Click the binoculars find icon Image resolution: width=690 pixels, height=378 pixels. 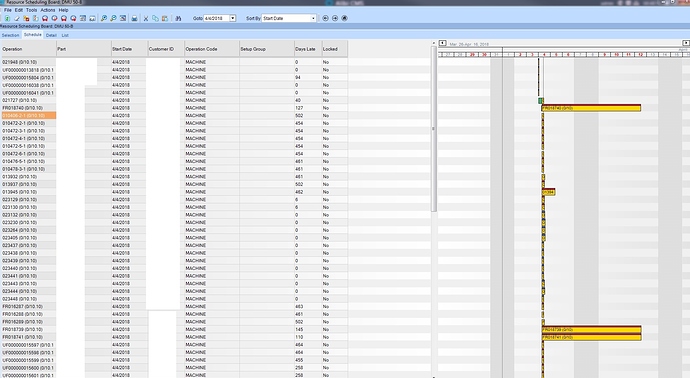tap(178, 18)
